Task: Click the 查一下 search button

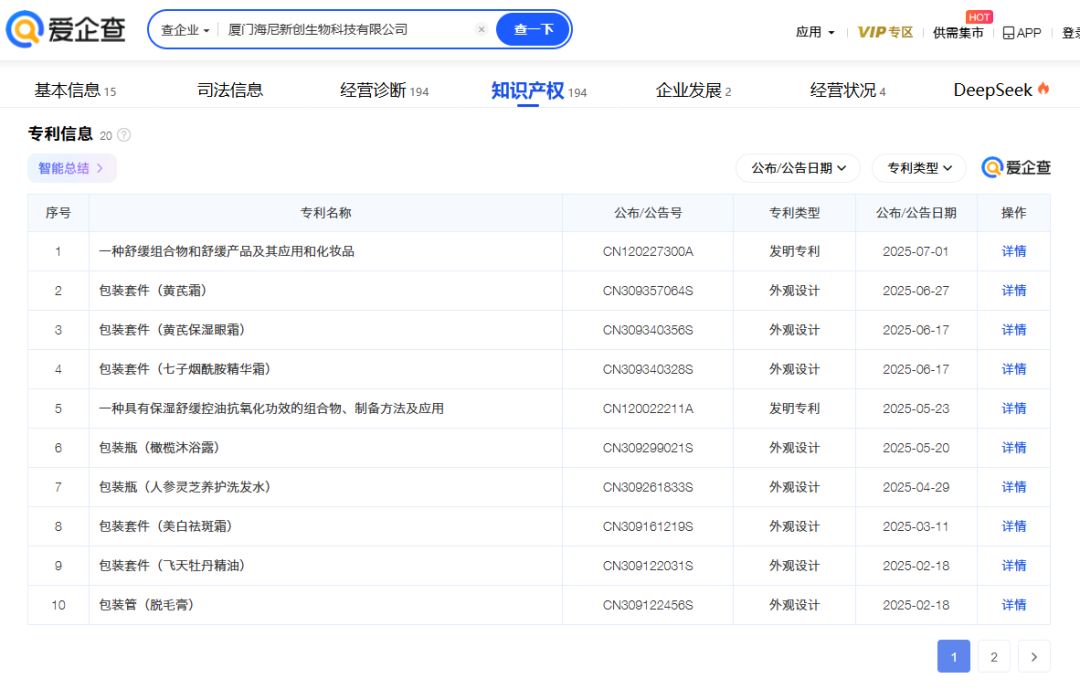Action: (x=533, y=30)
